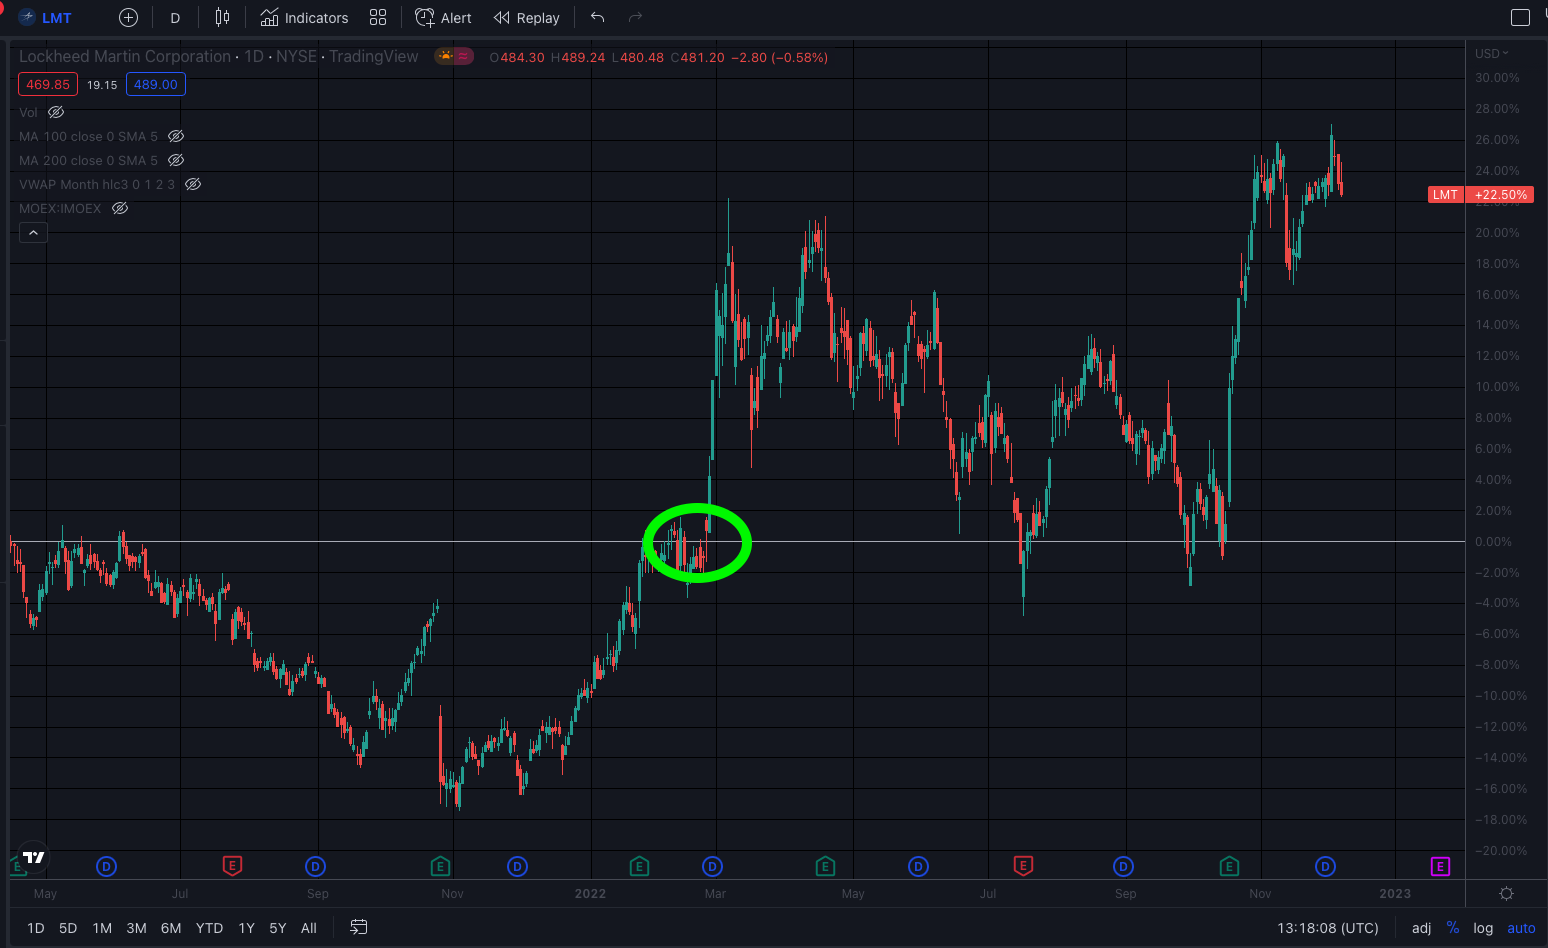Open the USD currency dropdown
This screenshot has height=948, width=1548.
tap(1492, 54)
